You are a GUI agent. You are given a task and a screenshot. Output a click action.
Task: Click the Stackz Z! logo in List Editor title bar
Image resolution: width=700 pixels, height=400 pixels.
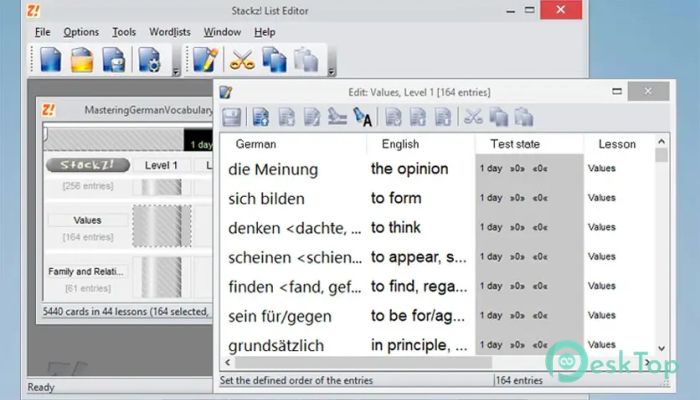coord(33,10)
